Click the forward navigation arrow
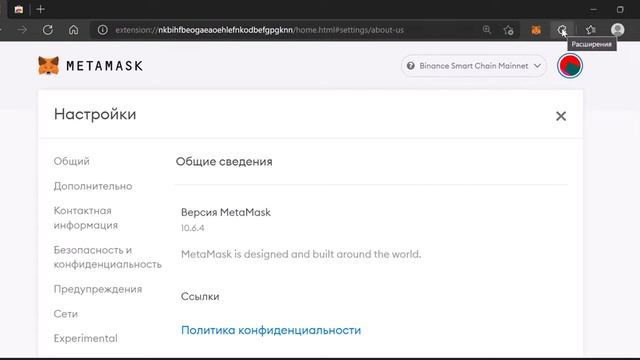The width and height of the screenshot is (640, 360). (x=22, y=30)
